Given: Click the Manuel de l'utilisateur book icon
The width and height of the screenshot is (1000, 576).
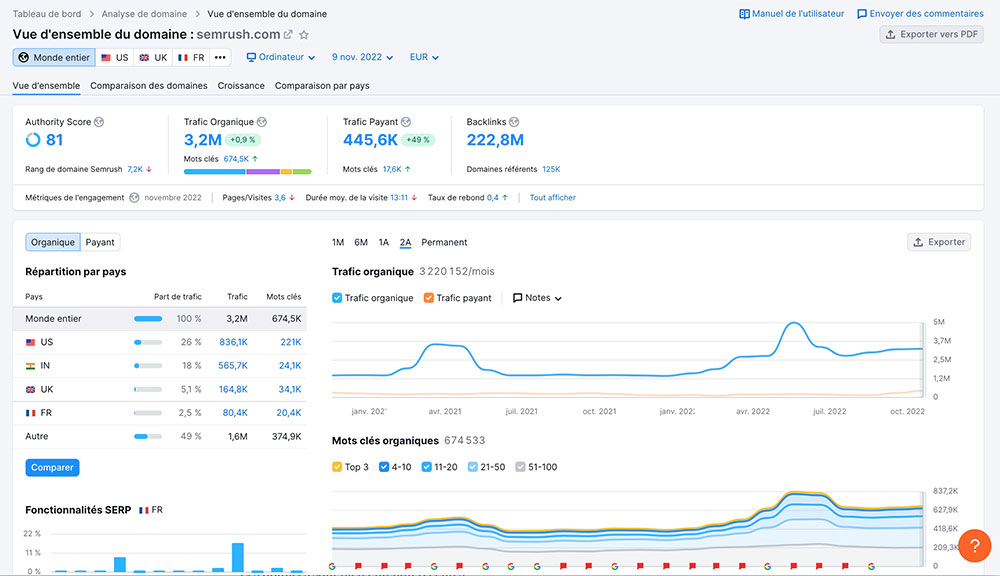Looking at the screenshot, I should (744, 14).
